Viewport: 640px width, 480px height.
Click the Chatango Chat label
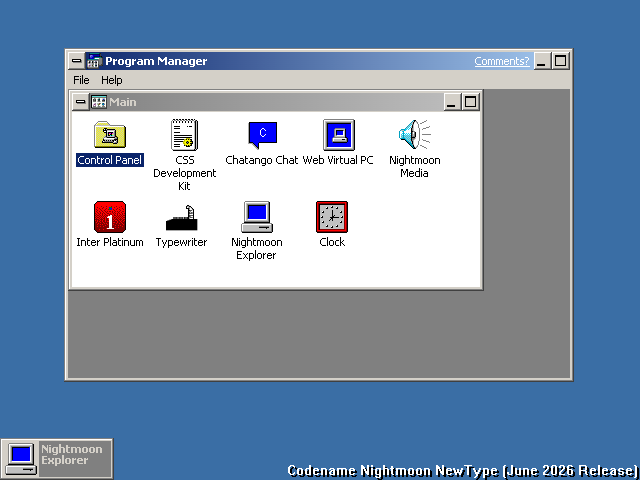[x=262, y=160]
